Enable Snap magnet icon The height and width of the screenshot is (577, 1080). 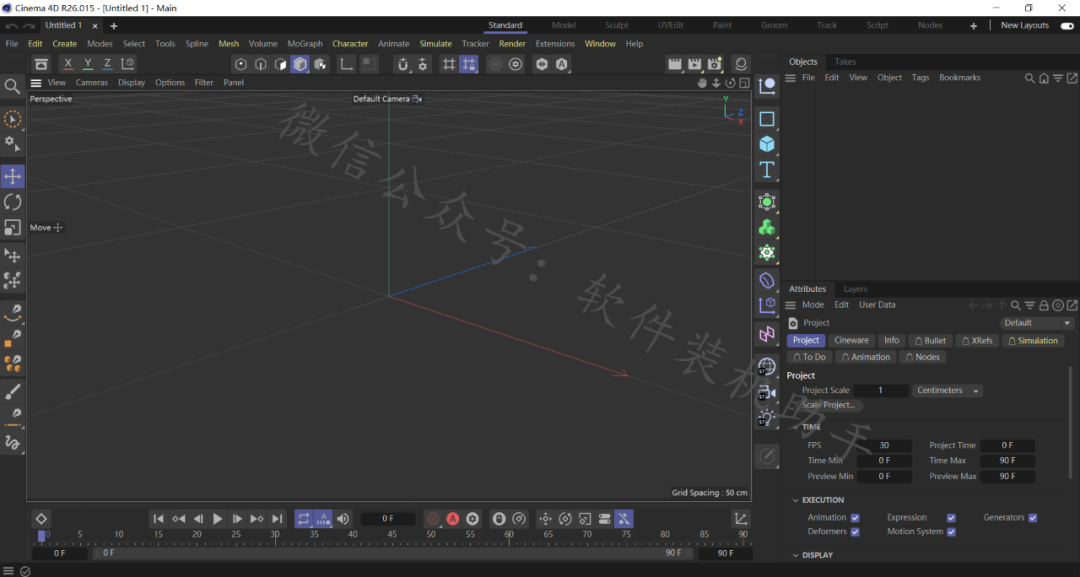(403, 64)
